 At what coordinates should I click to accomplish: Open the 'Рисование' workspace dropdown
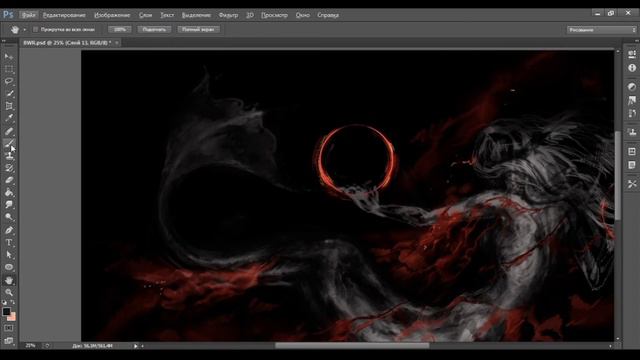point(601,30)
